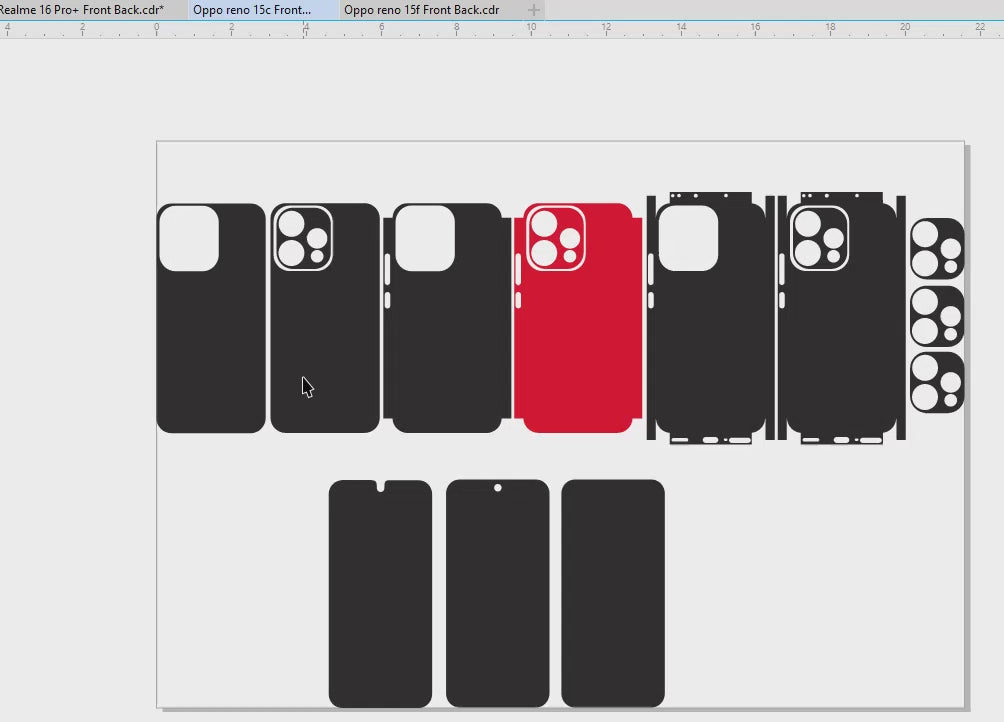The height and width of the screenshot is (722, 1004).
Task: Click the horizontal ruler at the 10 mark
Action: (531, 30)
